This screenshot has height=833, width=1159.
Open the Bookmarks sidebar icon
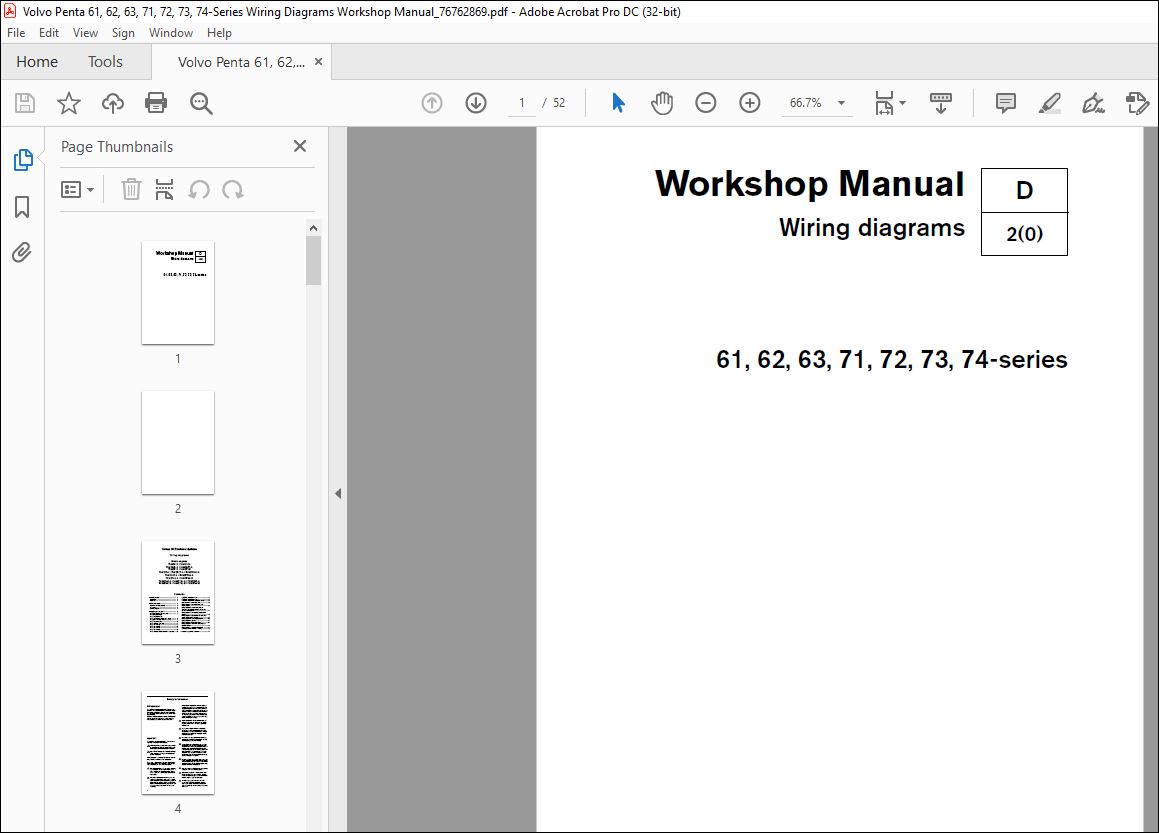22,207
